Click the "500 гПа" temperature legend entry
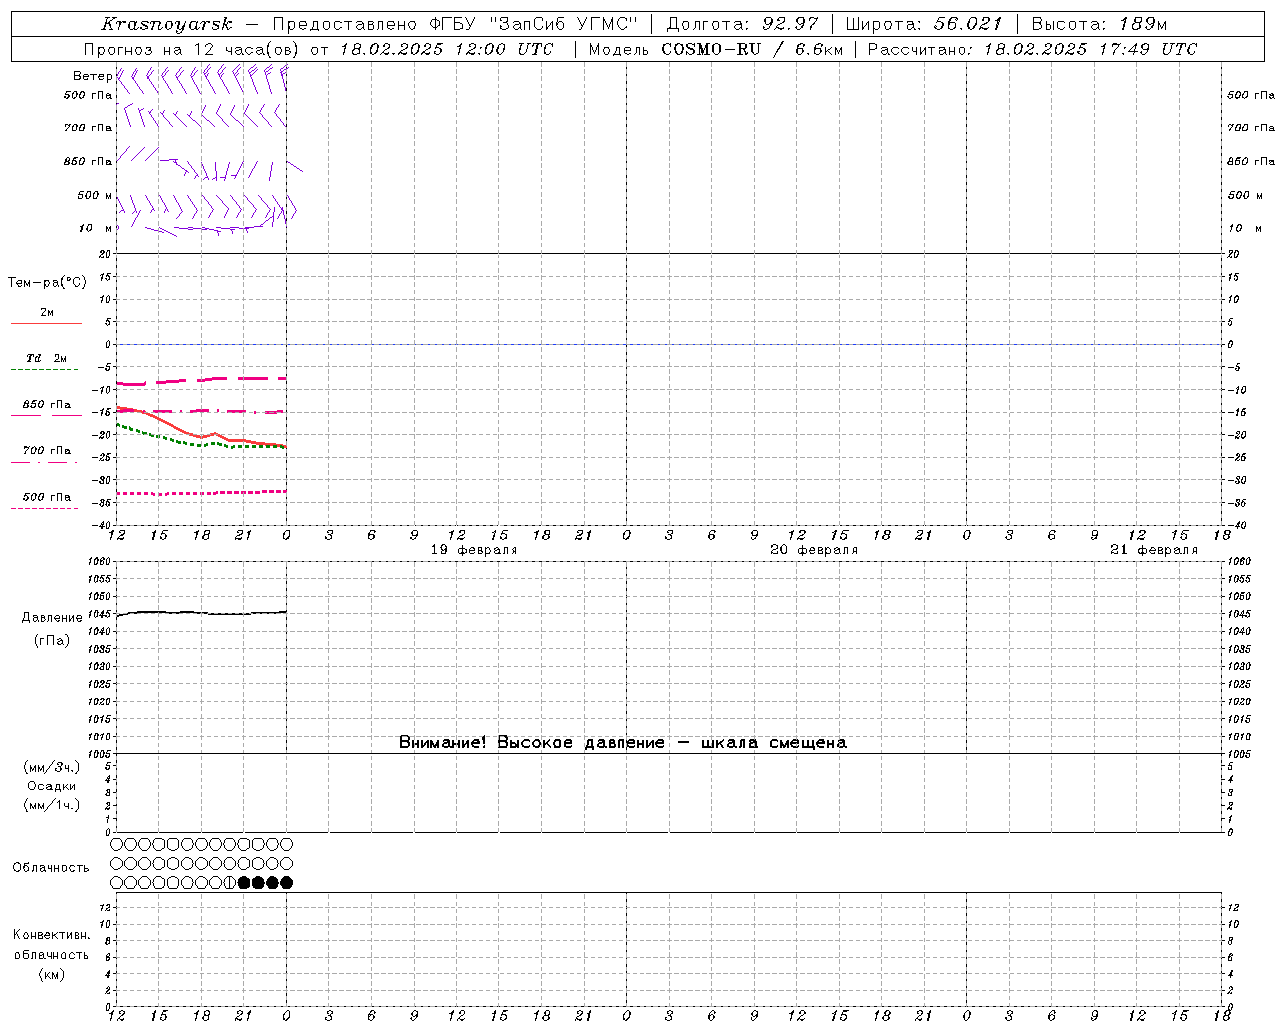The image size is (1280, 1024). [x=47, y=497]
